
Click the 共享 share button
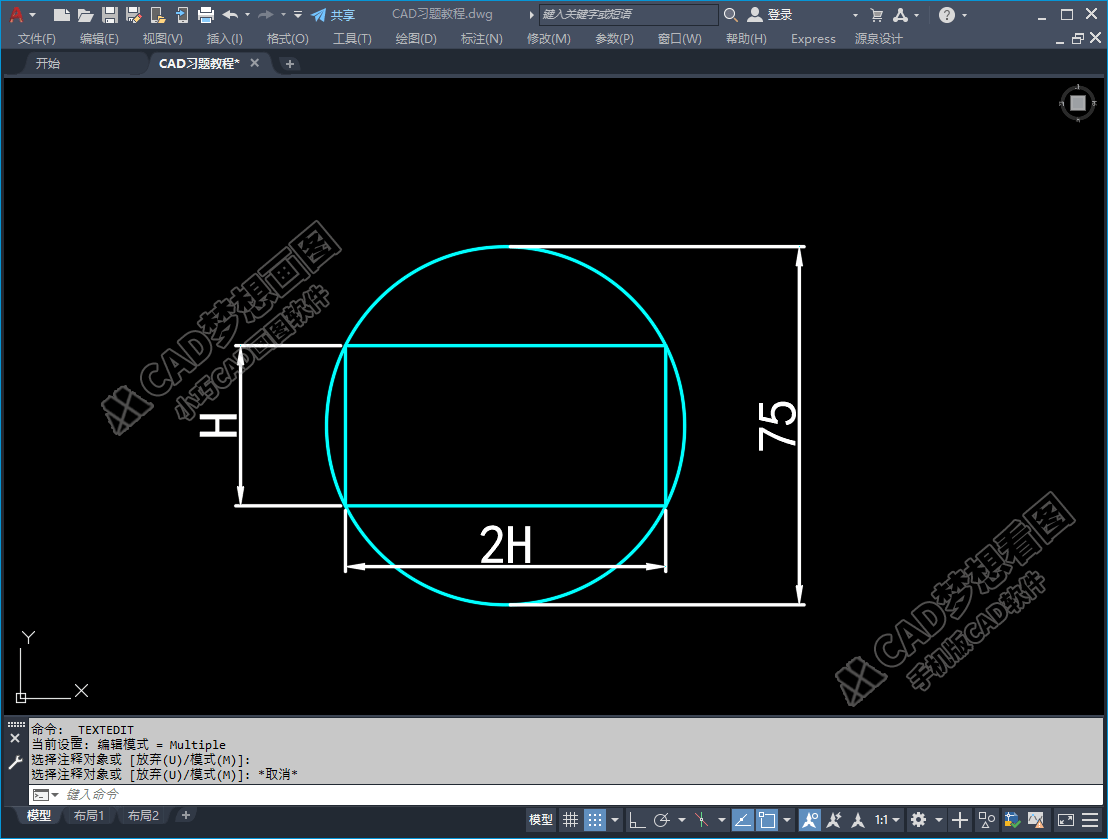point(333,15)
